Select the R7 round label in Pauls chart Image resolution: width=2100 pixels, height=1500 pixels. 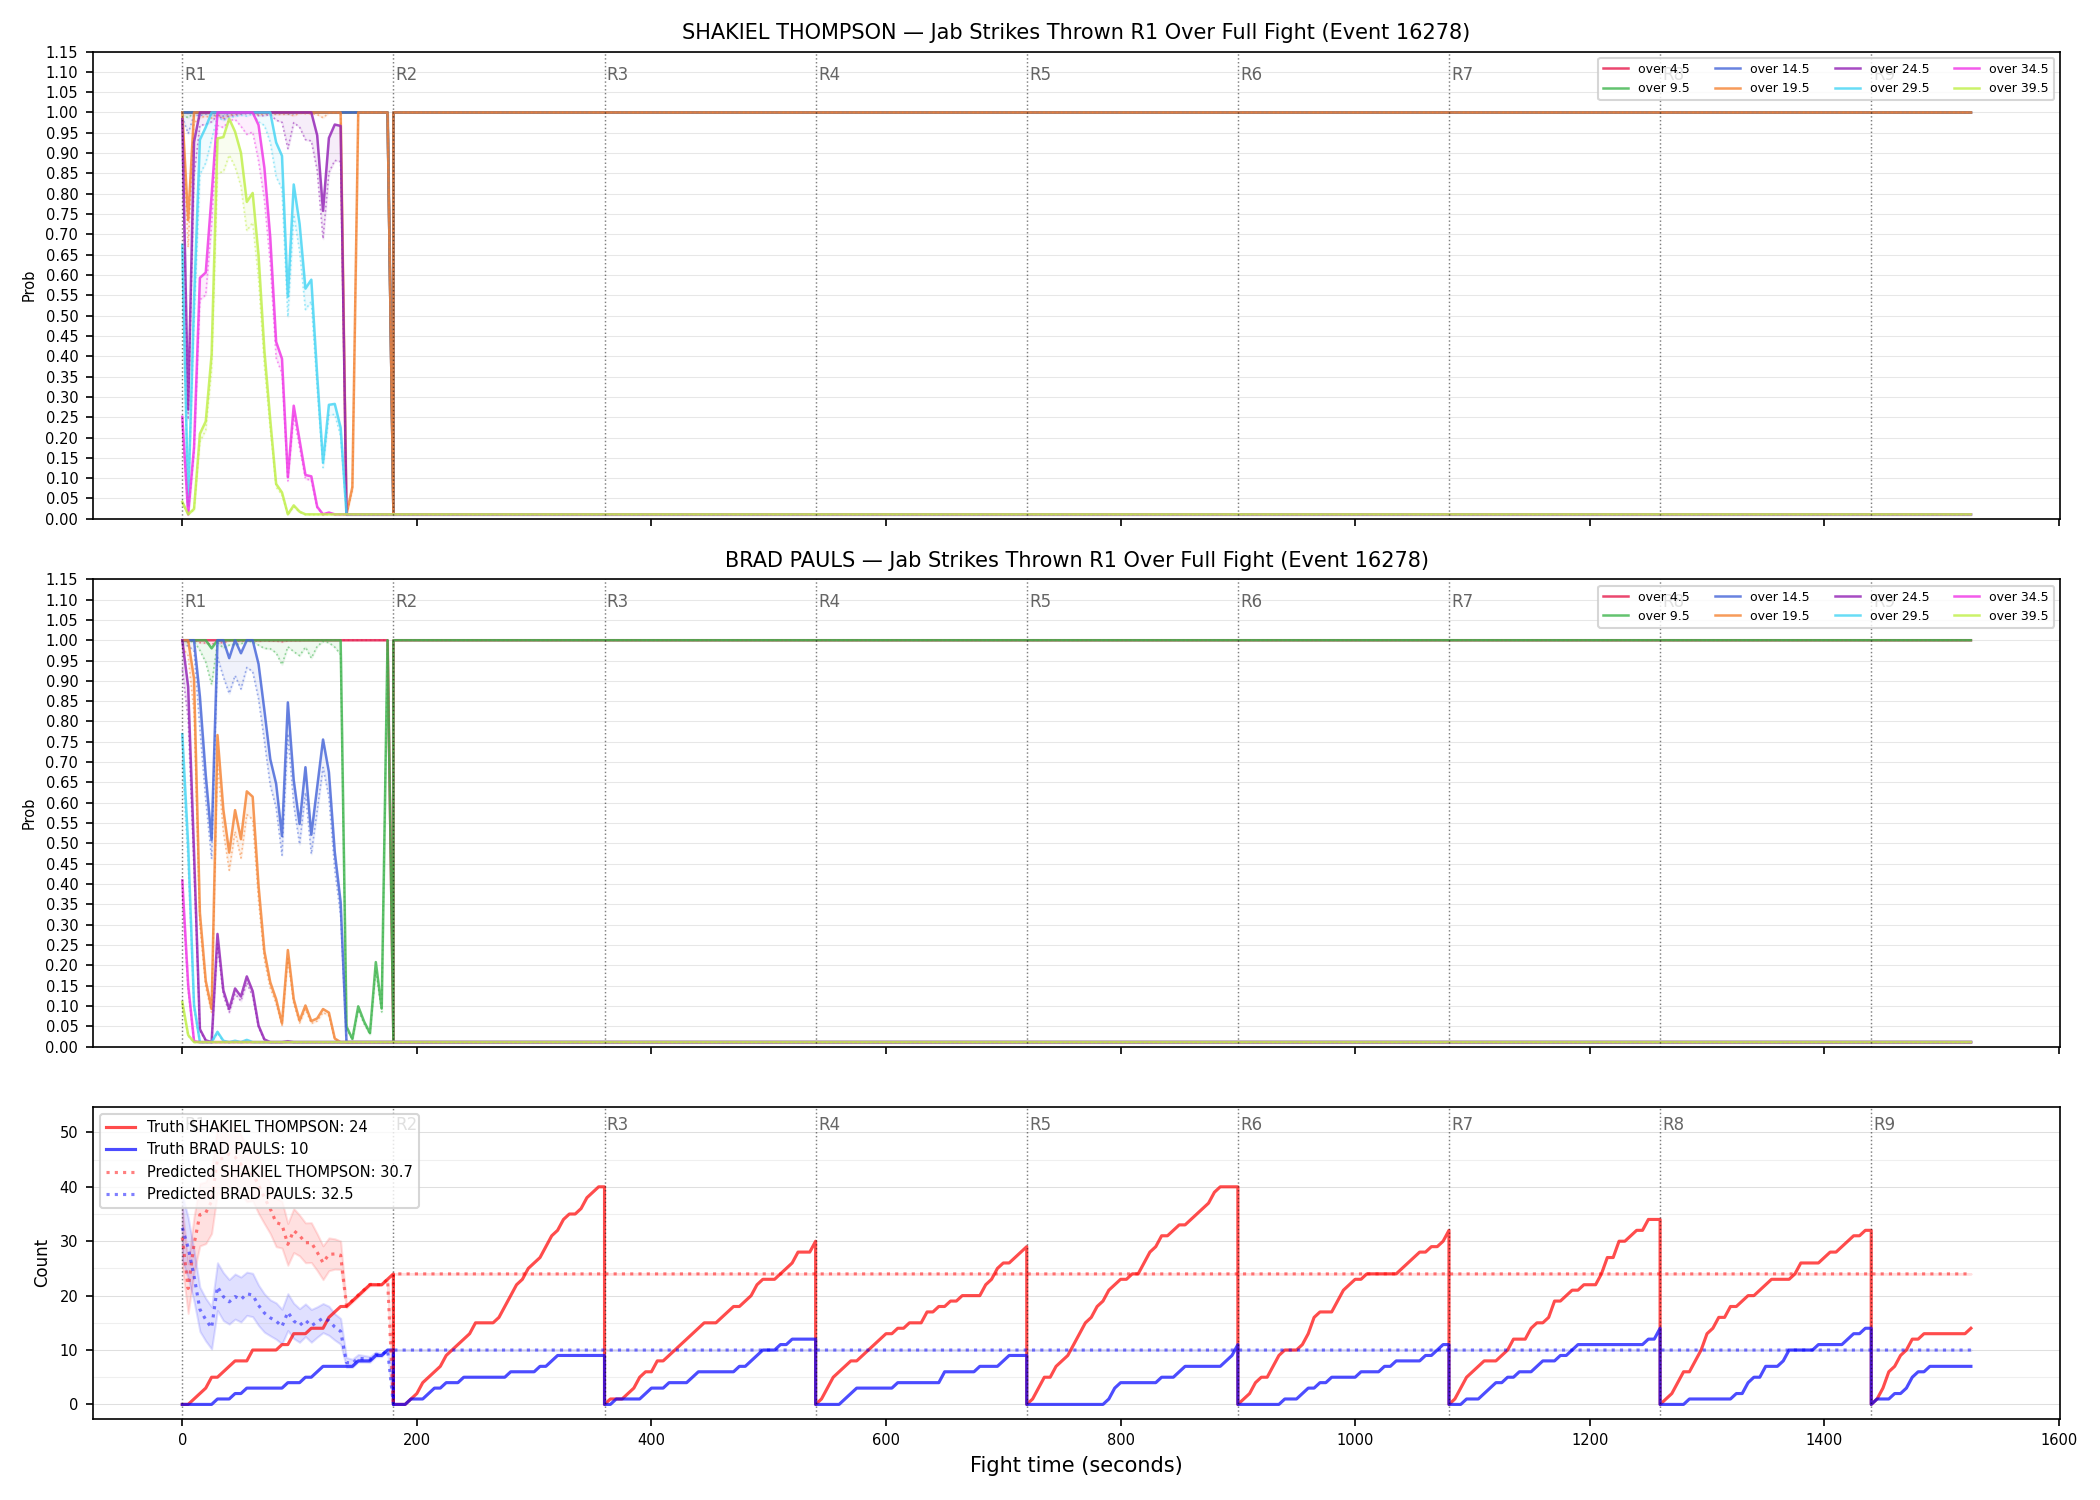click(1462, 601)
